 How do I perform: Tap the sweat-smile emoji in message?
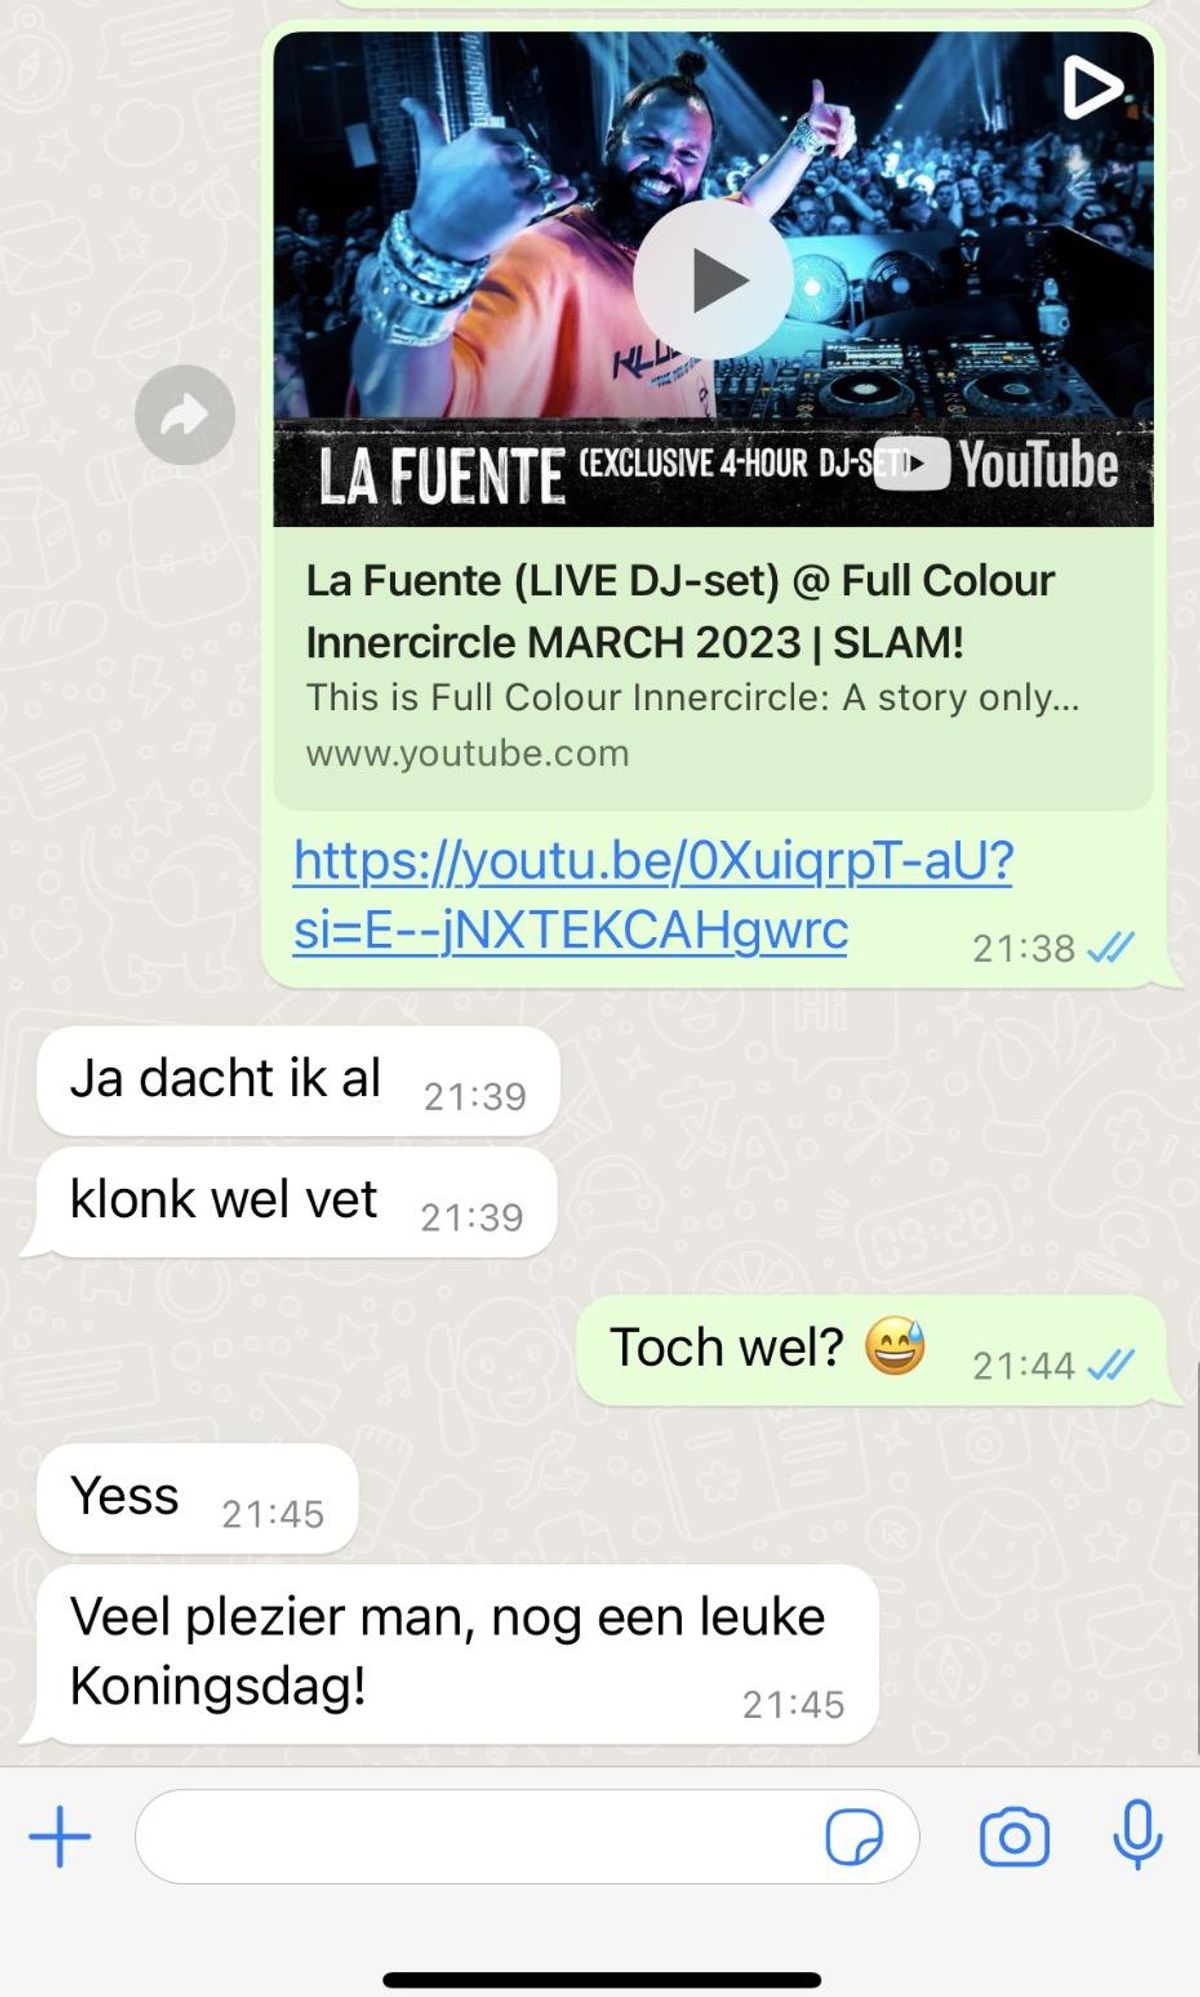coord(895,1346)
